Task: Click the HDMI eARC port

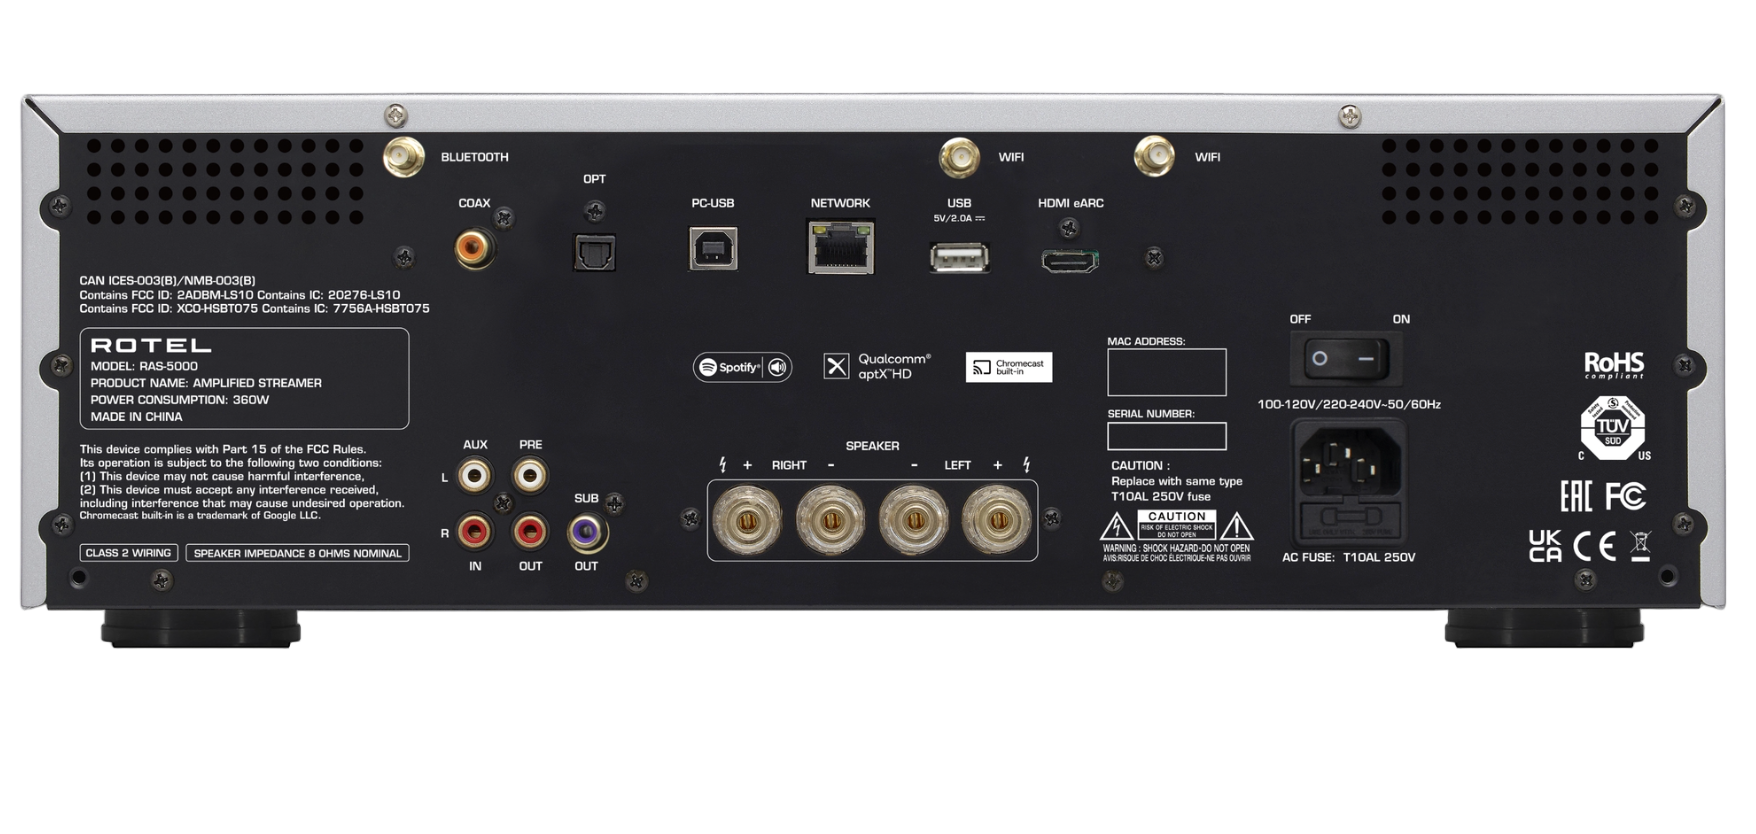Action: click(1070, 261)
